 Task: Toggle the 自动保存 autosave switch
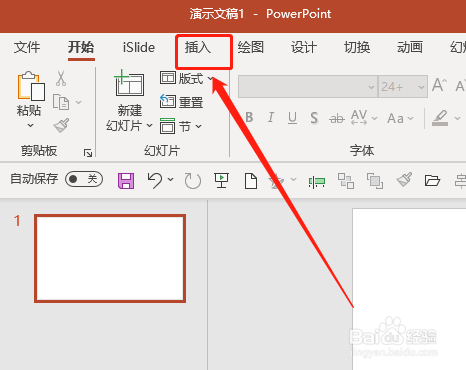84,179
